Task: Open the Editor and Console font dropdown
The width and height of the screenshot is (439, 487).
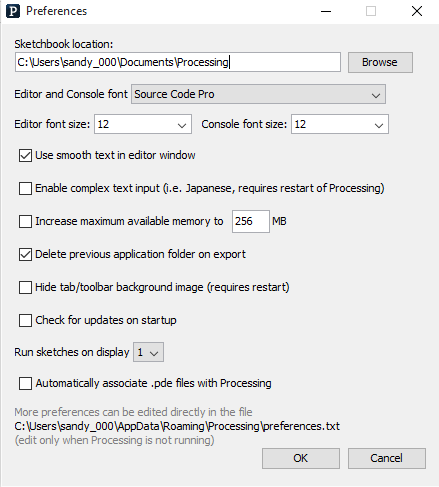Action: (x=258, y=94)
